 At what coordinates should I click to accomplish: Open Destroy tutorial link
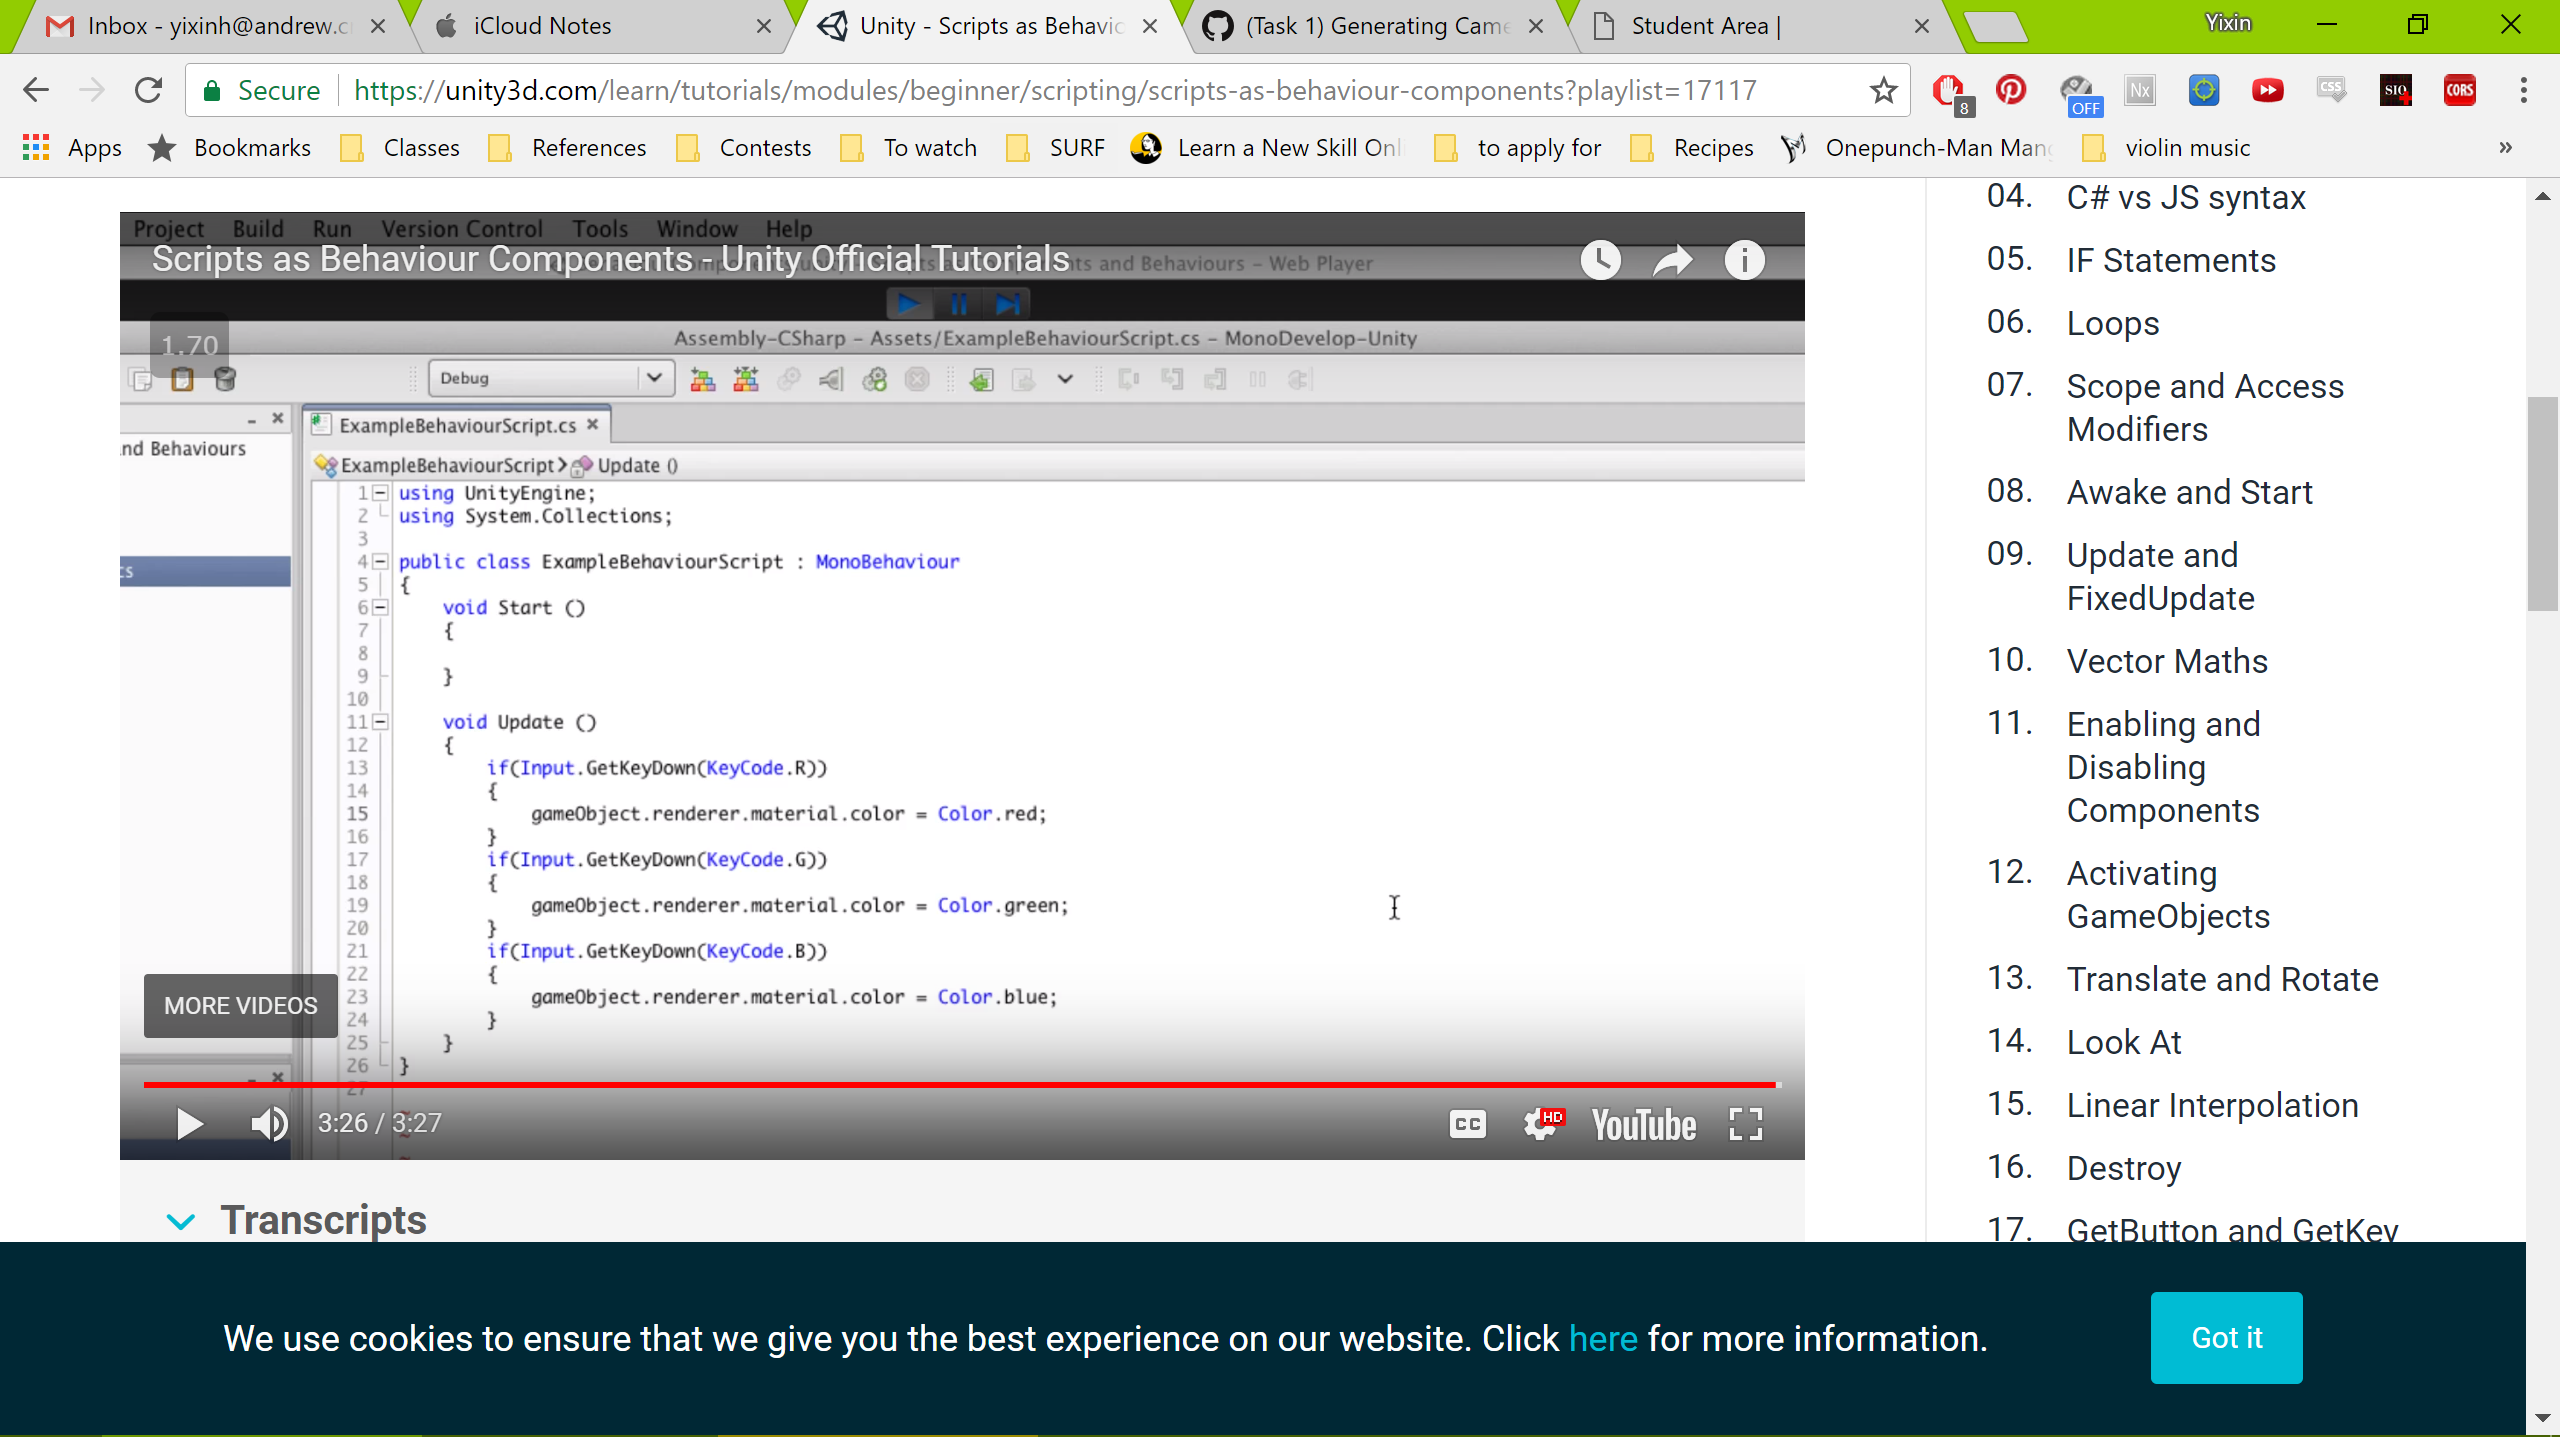click(x=2124, y=1168)
